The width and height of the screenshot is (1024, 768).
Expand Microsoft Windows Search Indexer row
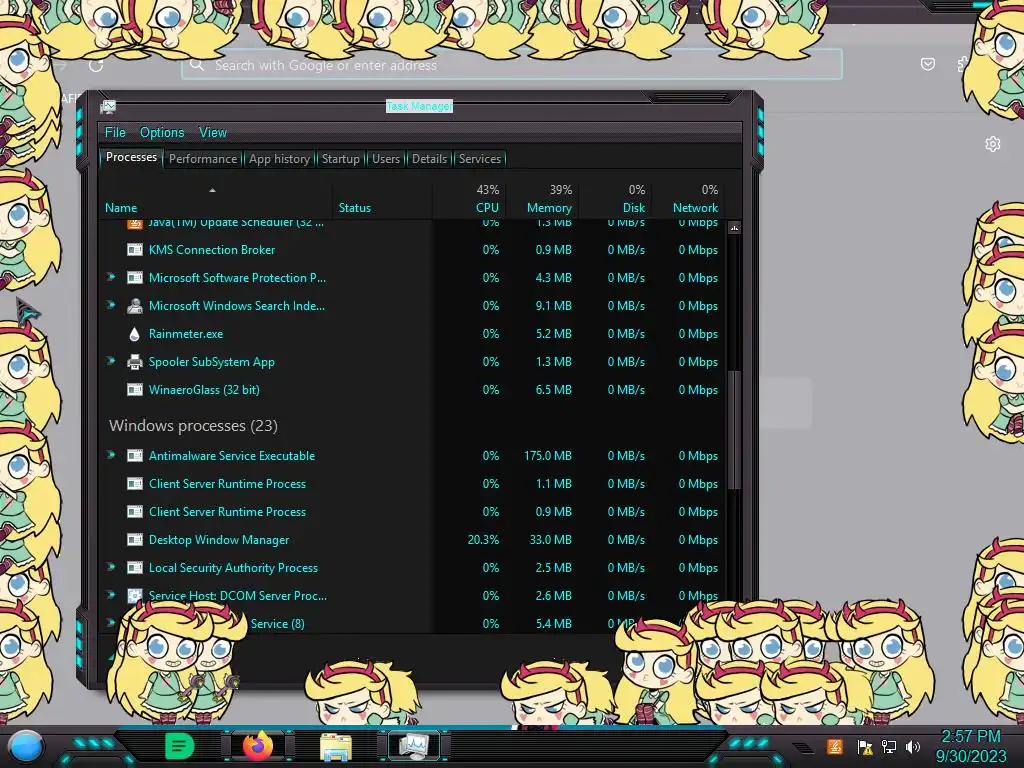(111, 305)
